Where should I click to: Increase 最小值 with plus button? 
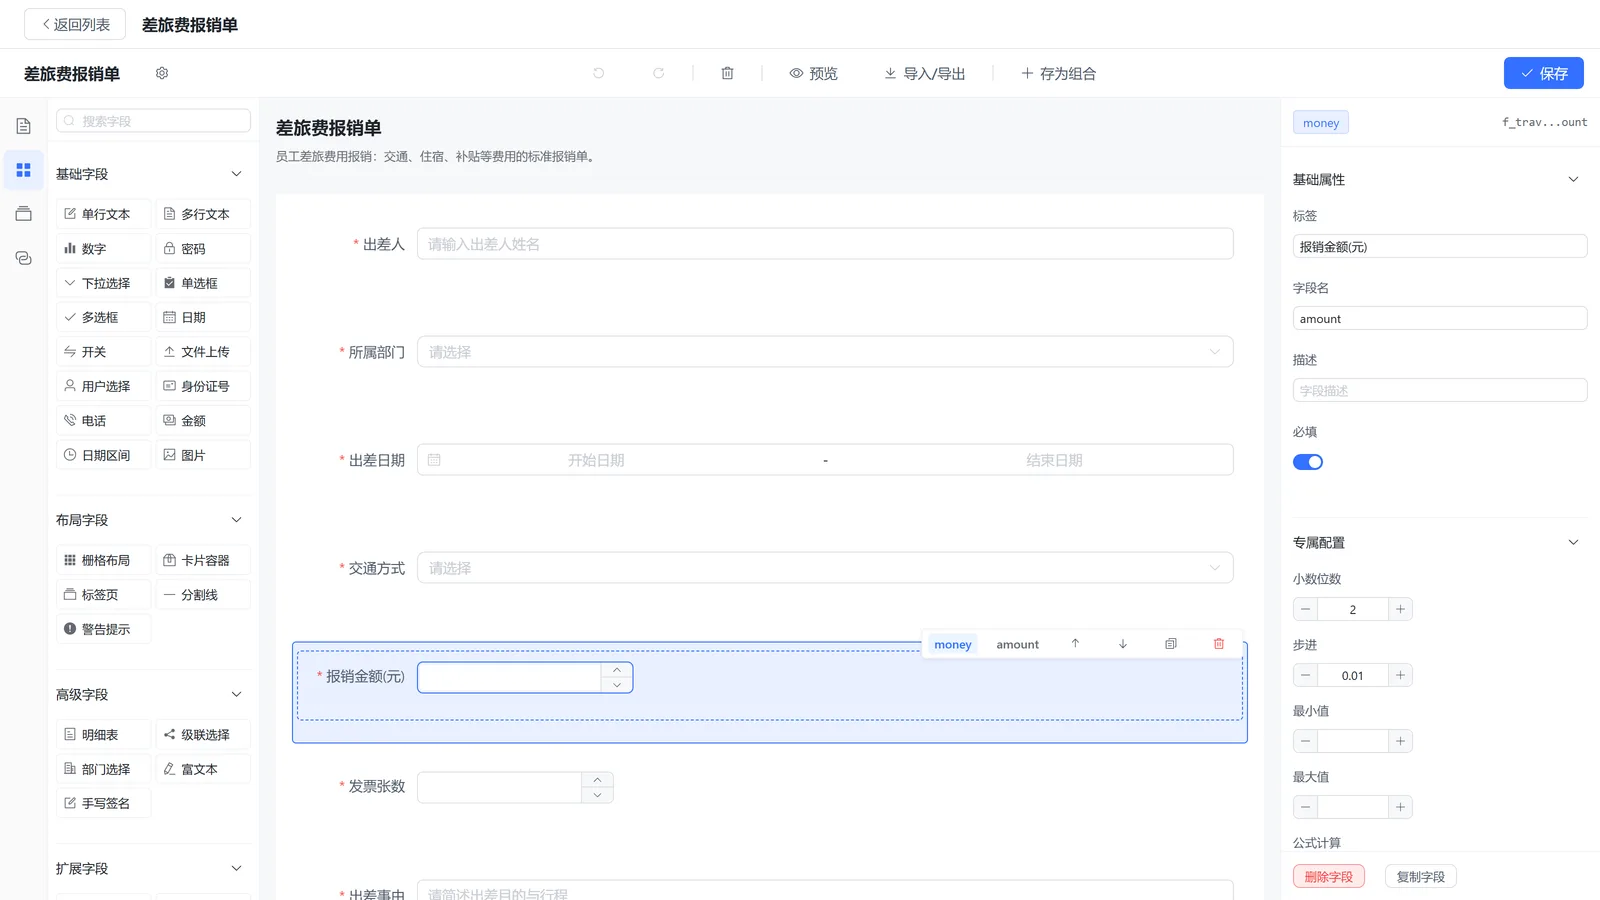coord(1400,741)
